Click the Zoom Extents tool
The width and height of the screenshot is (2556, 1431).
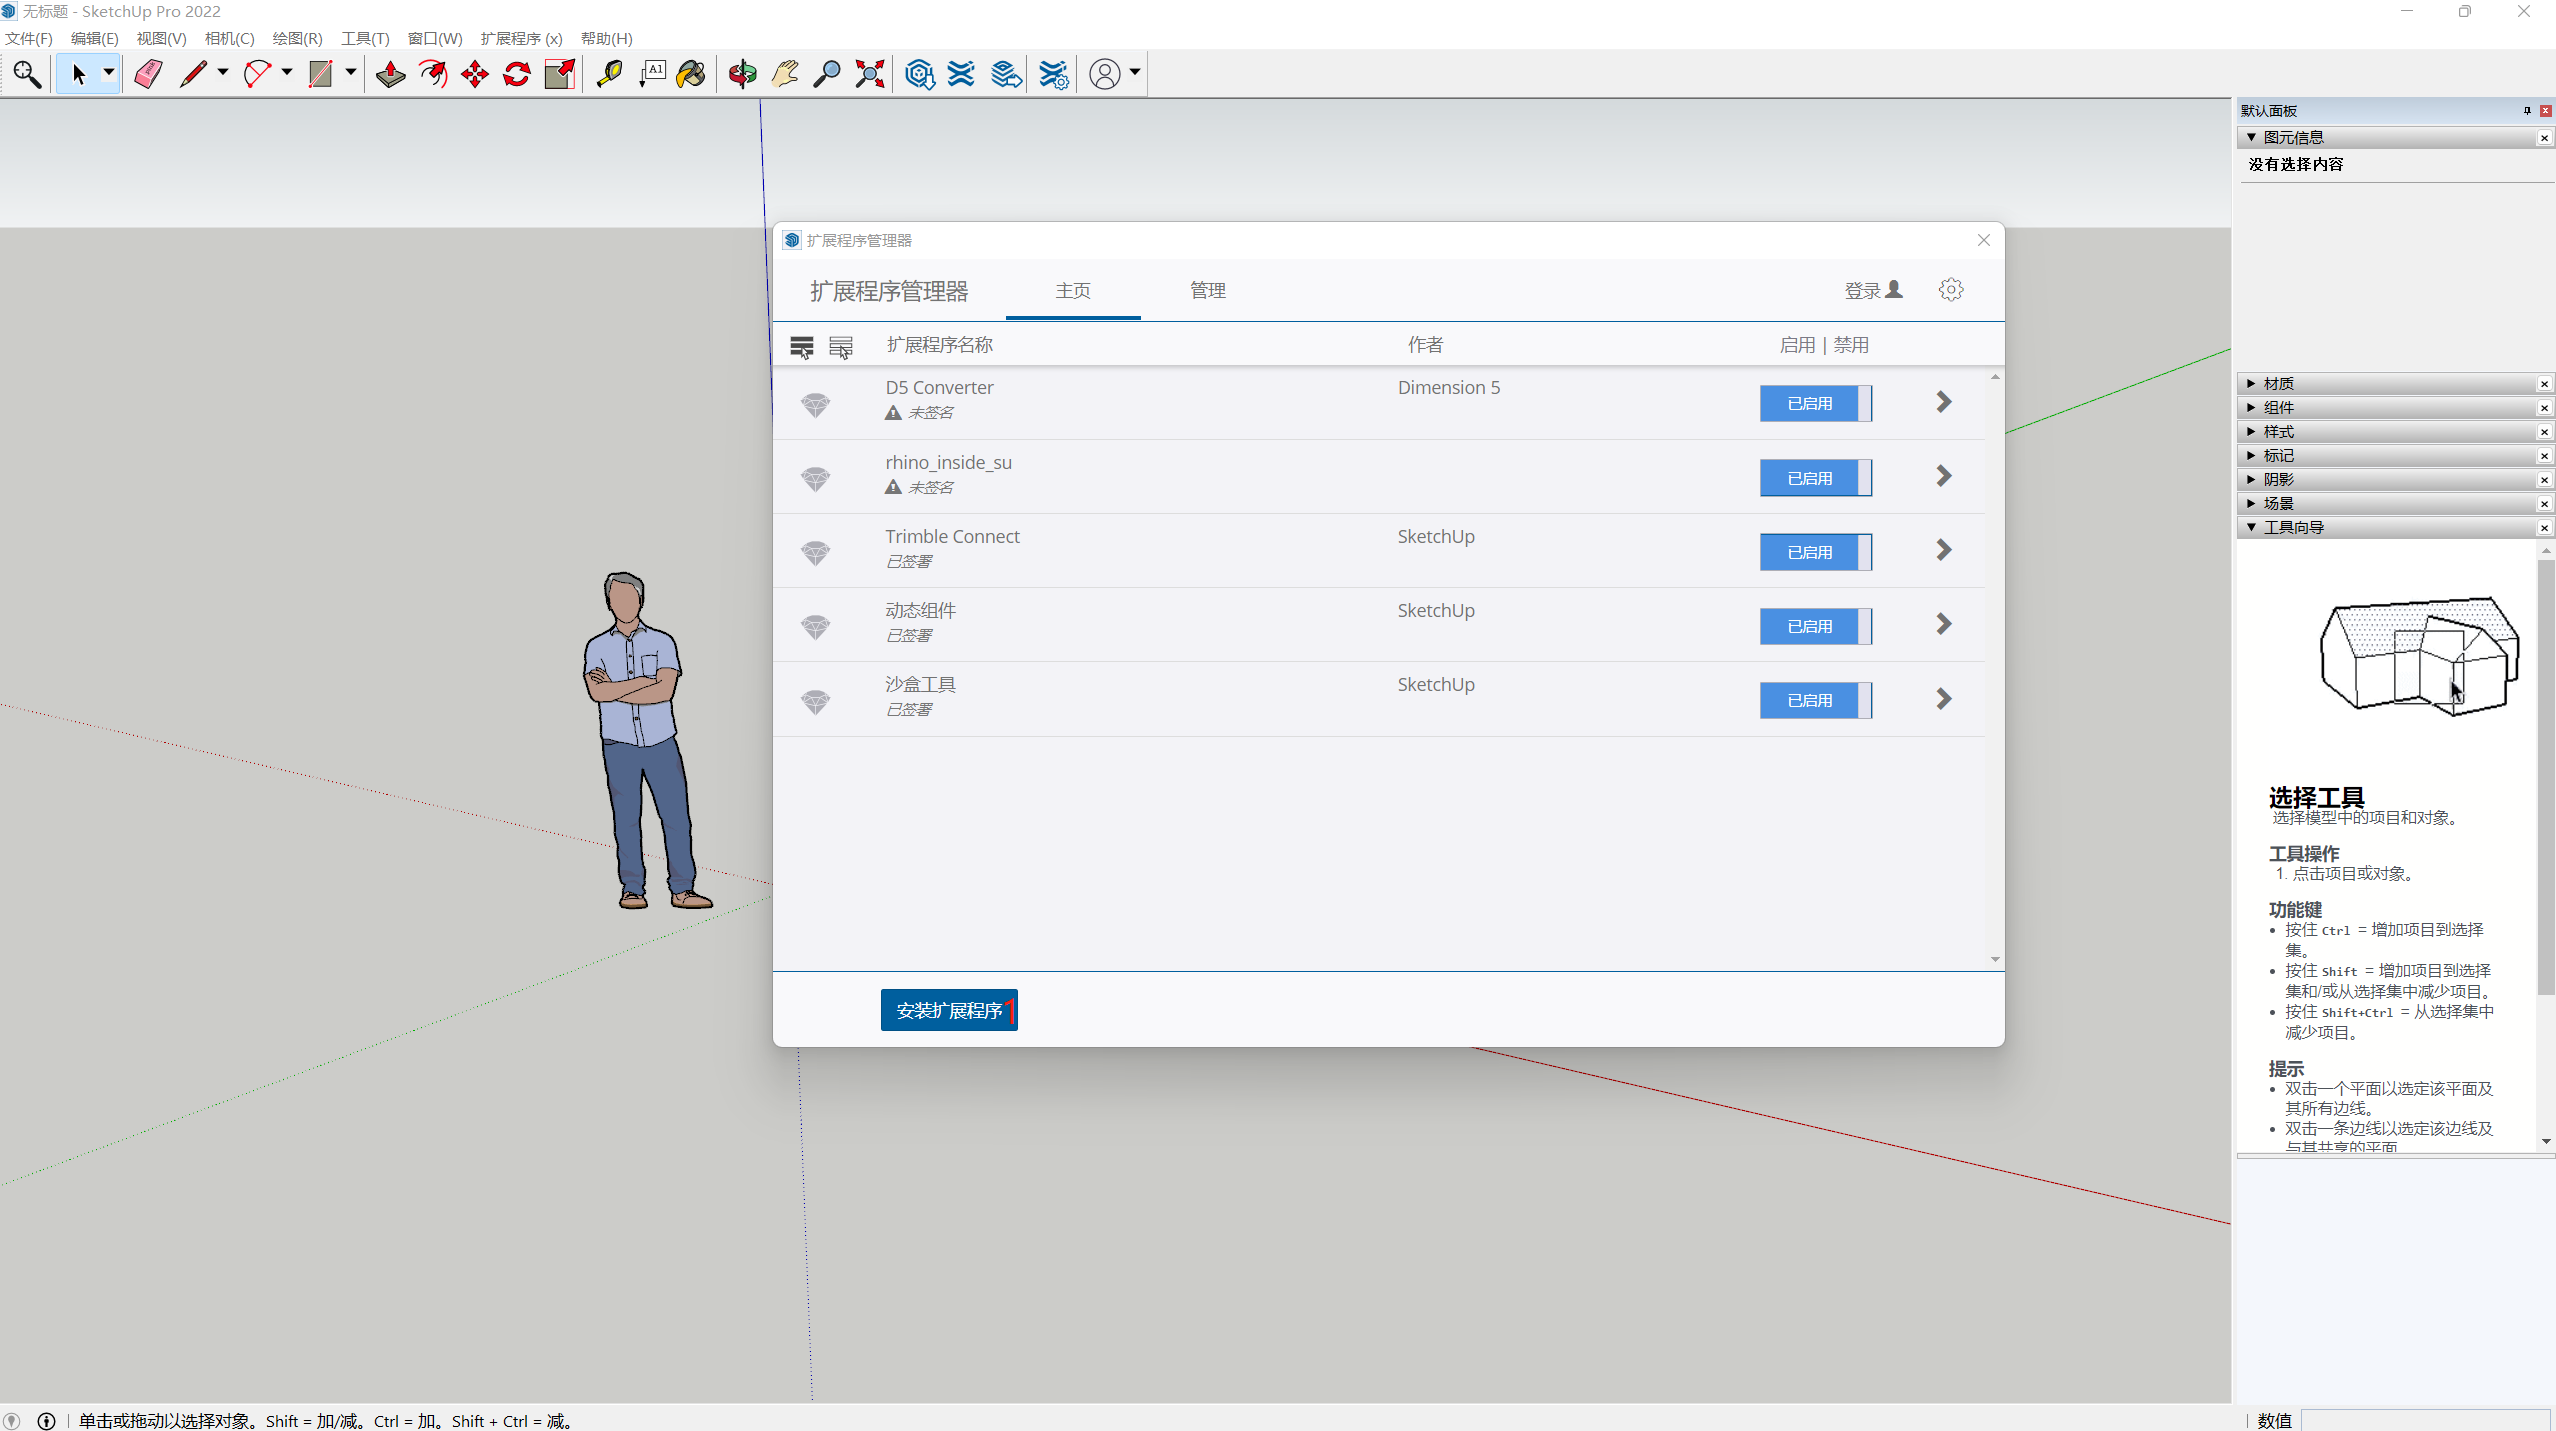(x=870, y=74)
